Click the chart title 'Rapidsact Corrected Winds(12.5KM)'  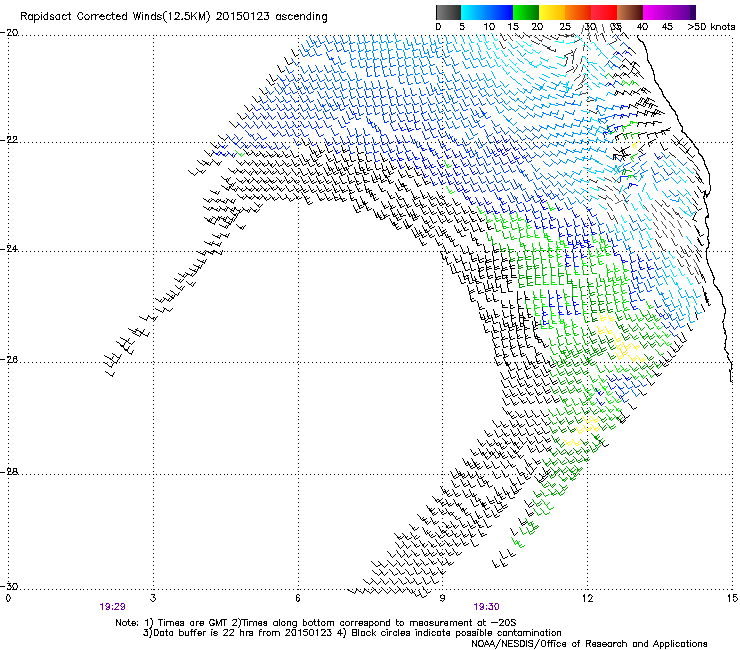[115, 17]
